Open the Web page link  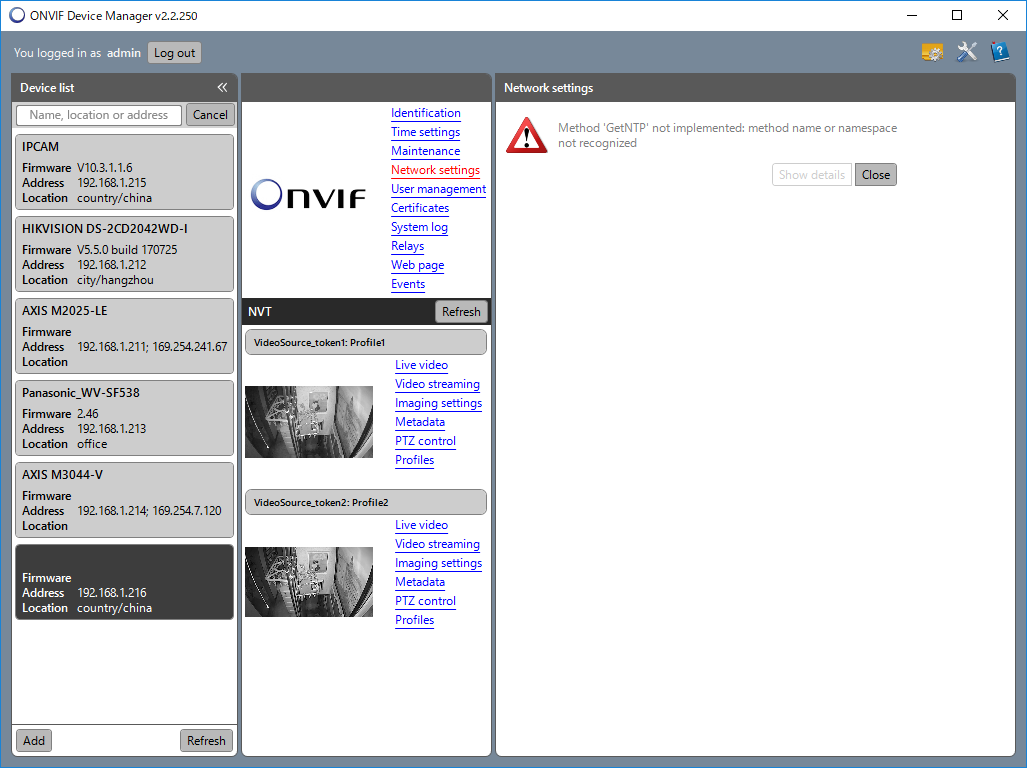417,265
